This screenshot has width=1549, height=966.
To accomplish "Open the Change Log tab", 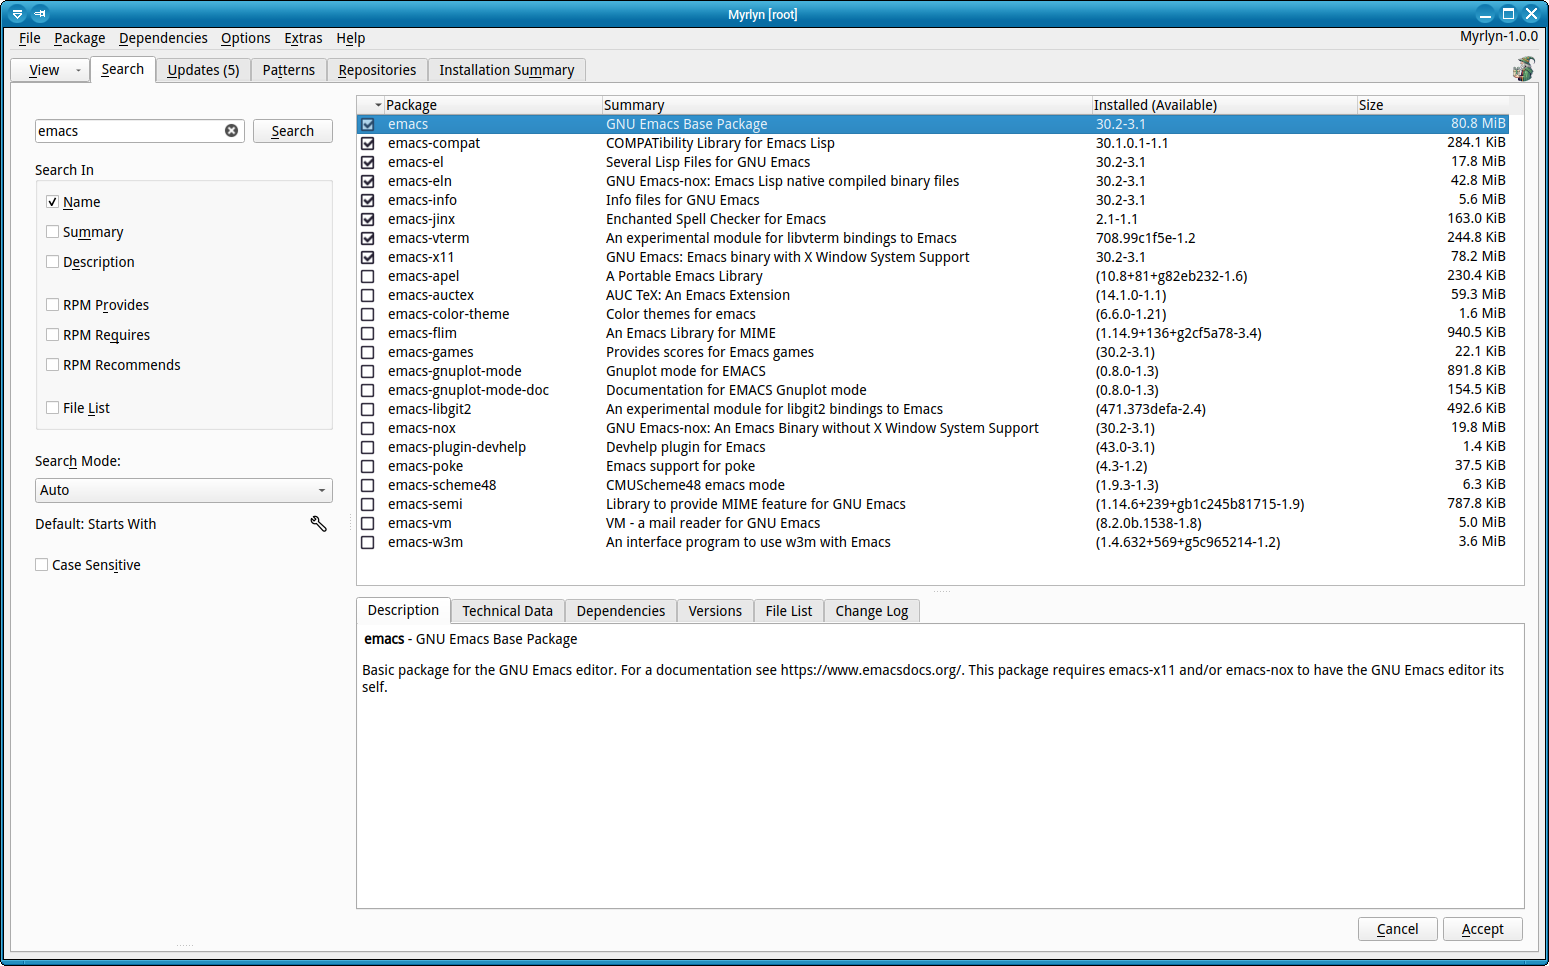I will [872, 611].
